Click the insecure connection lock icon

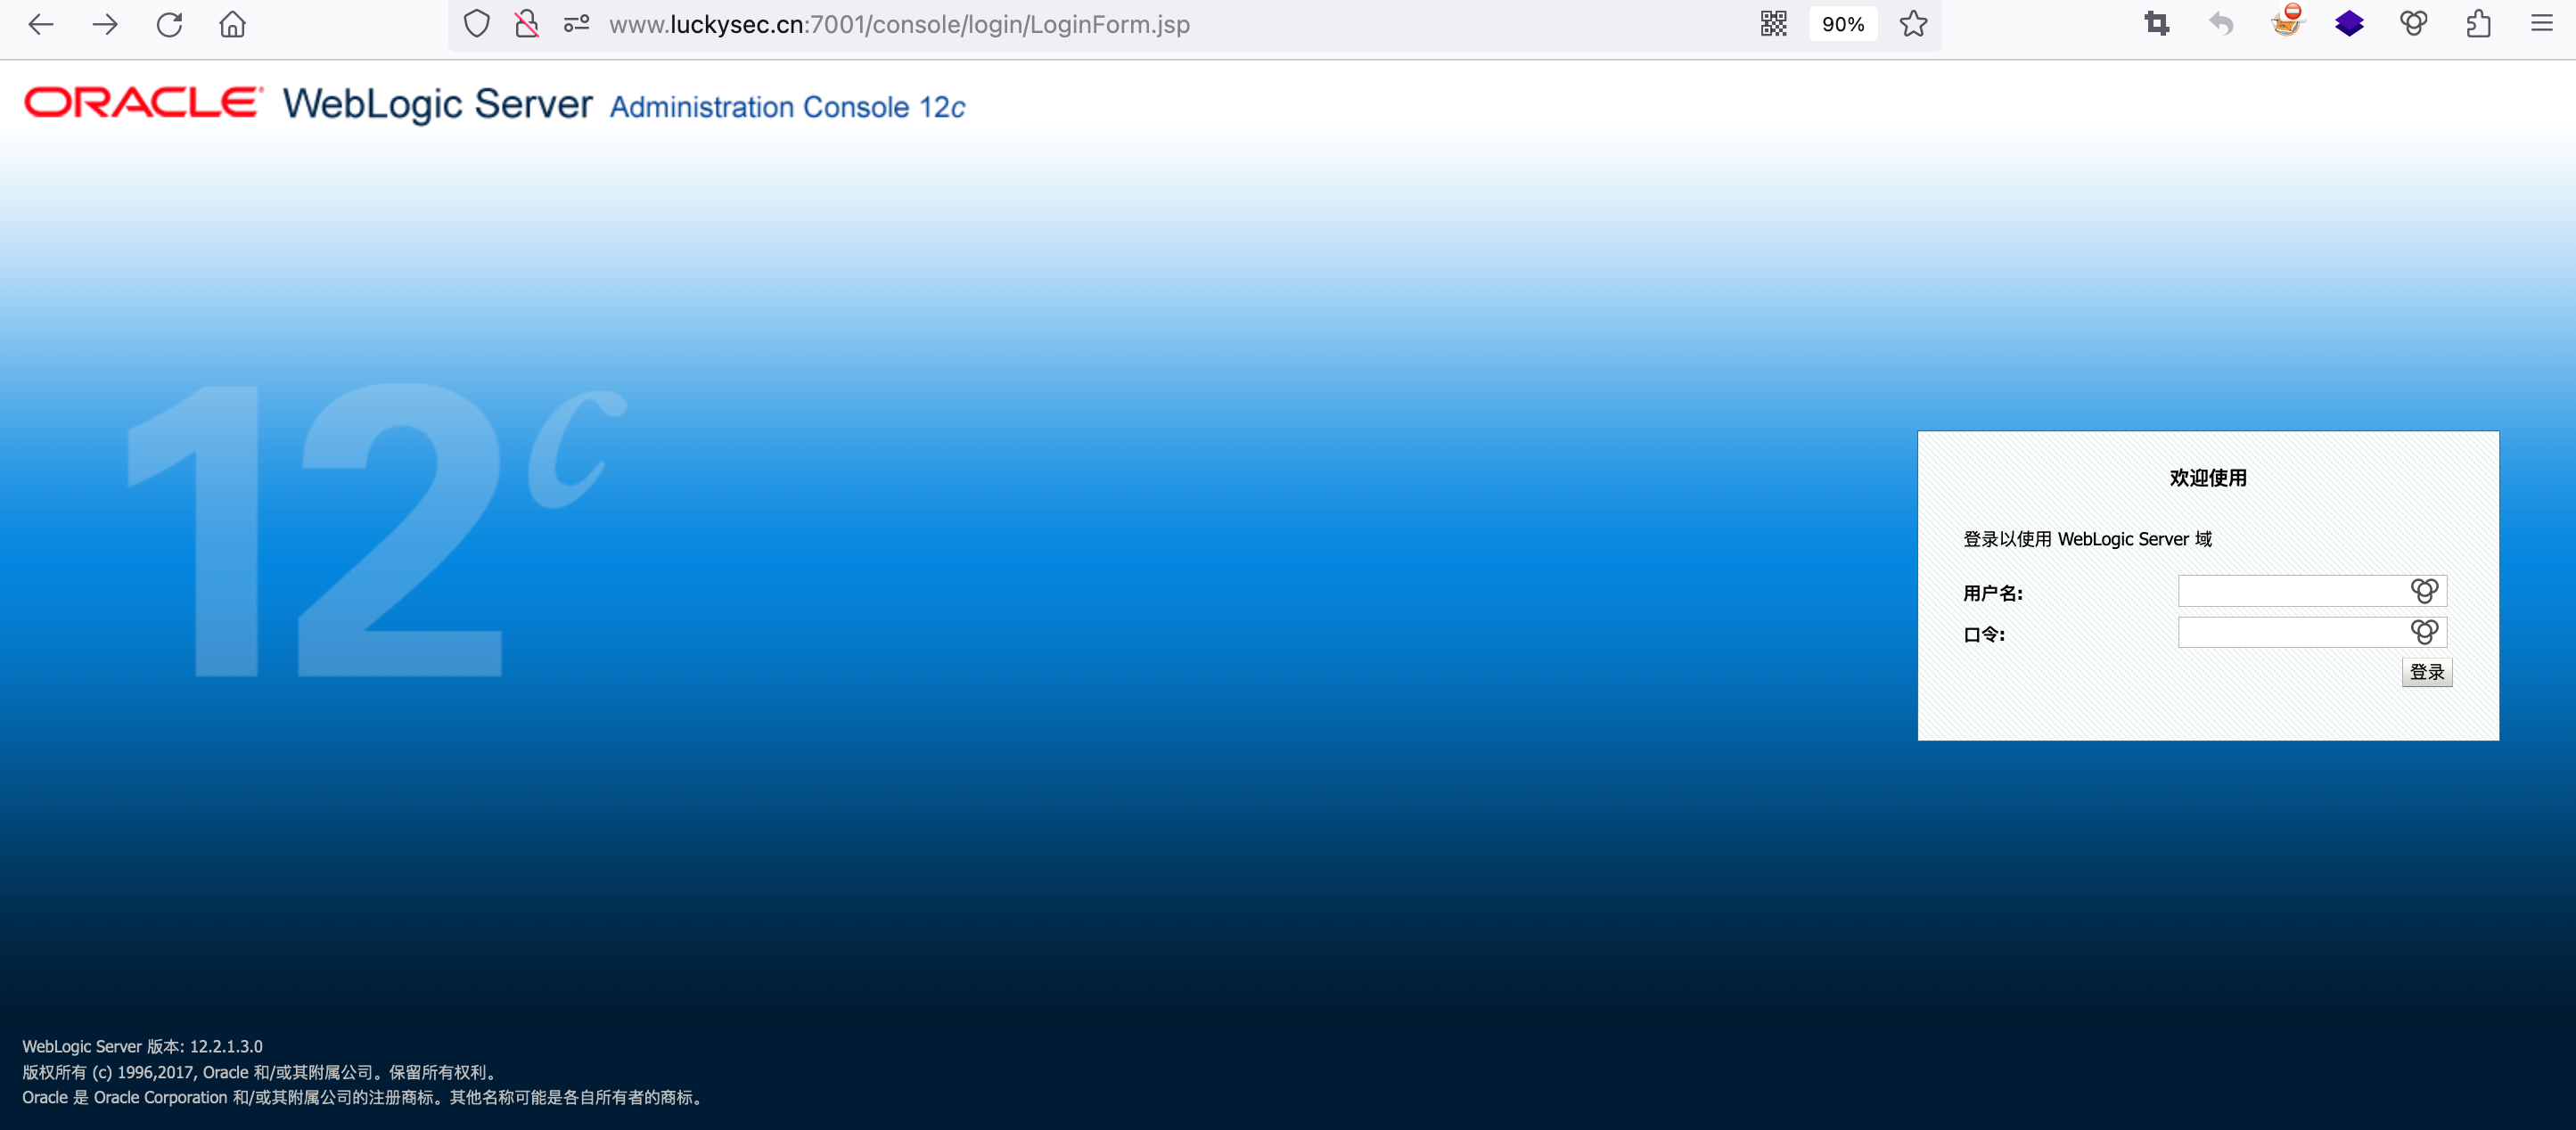click(x=526, y=24)
